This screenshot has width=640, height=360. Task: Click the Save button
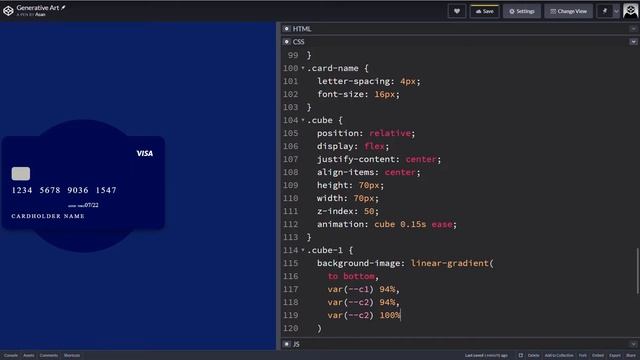coord(484,11)
